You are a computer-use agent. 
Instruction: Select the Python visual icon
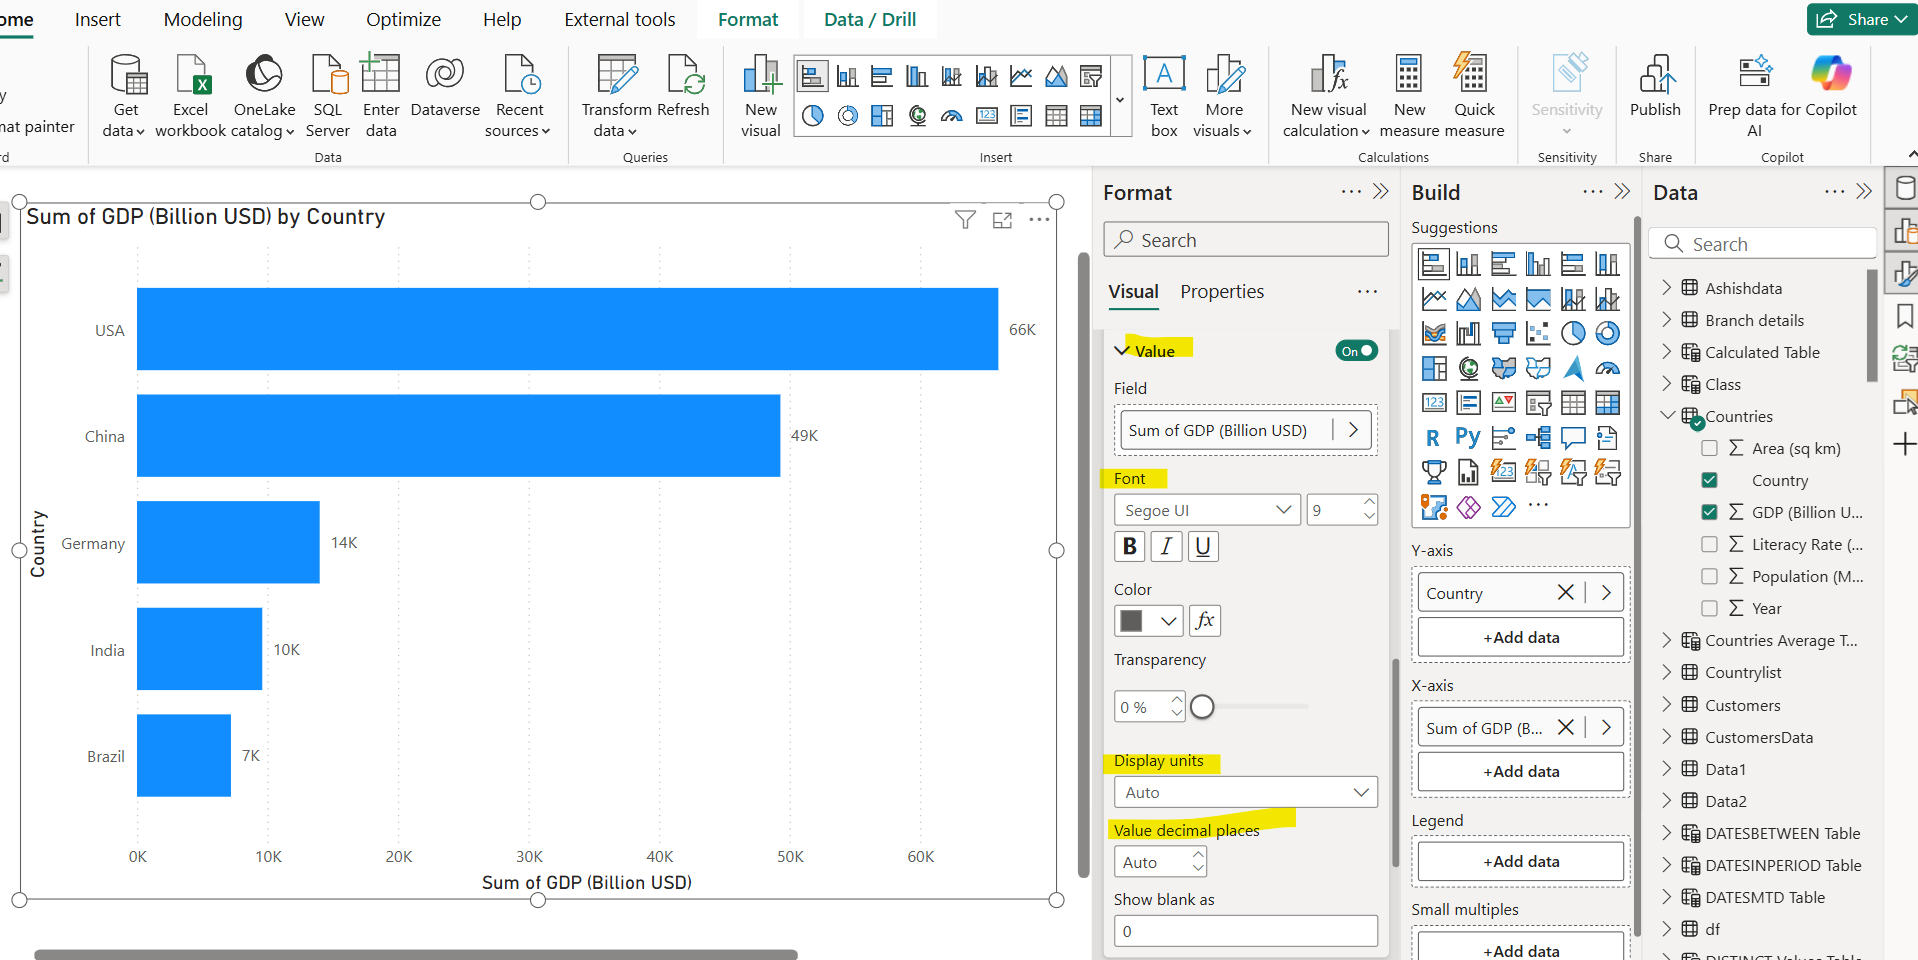(x=1468, y=437)
